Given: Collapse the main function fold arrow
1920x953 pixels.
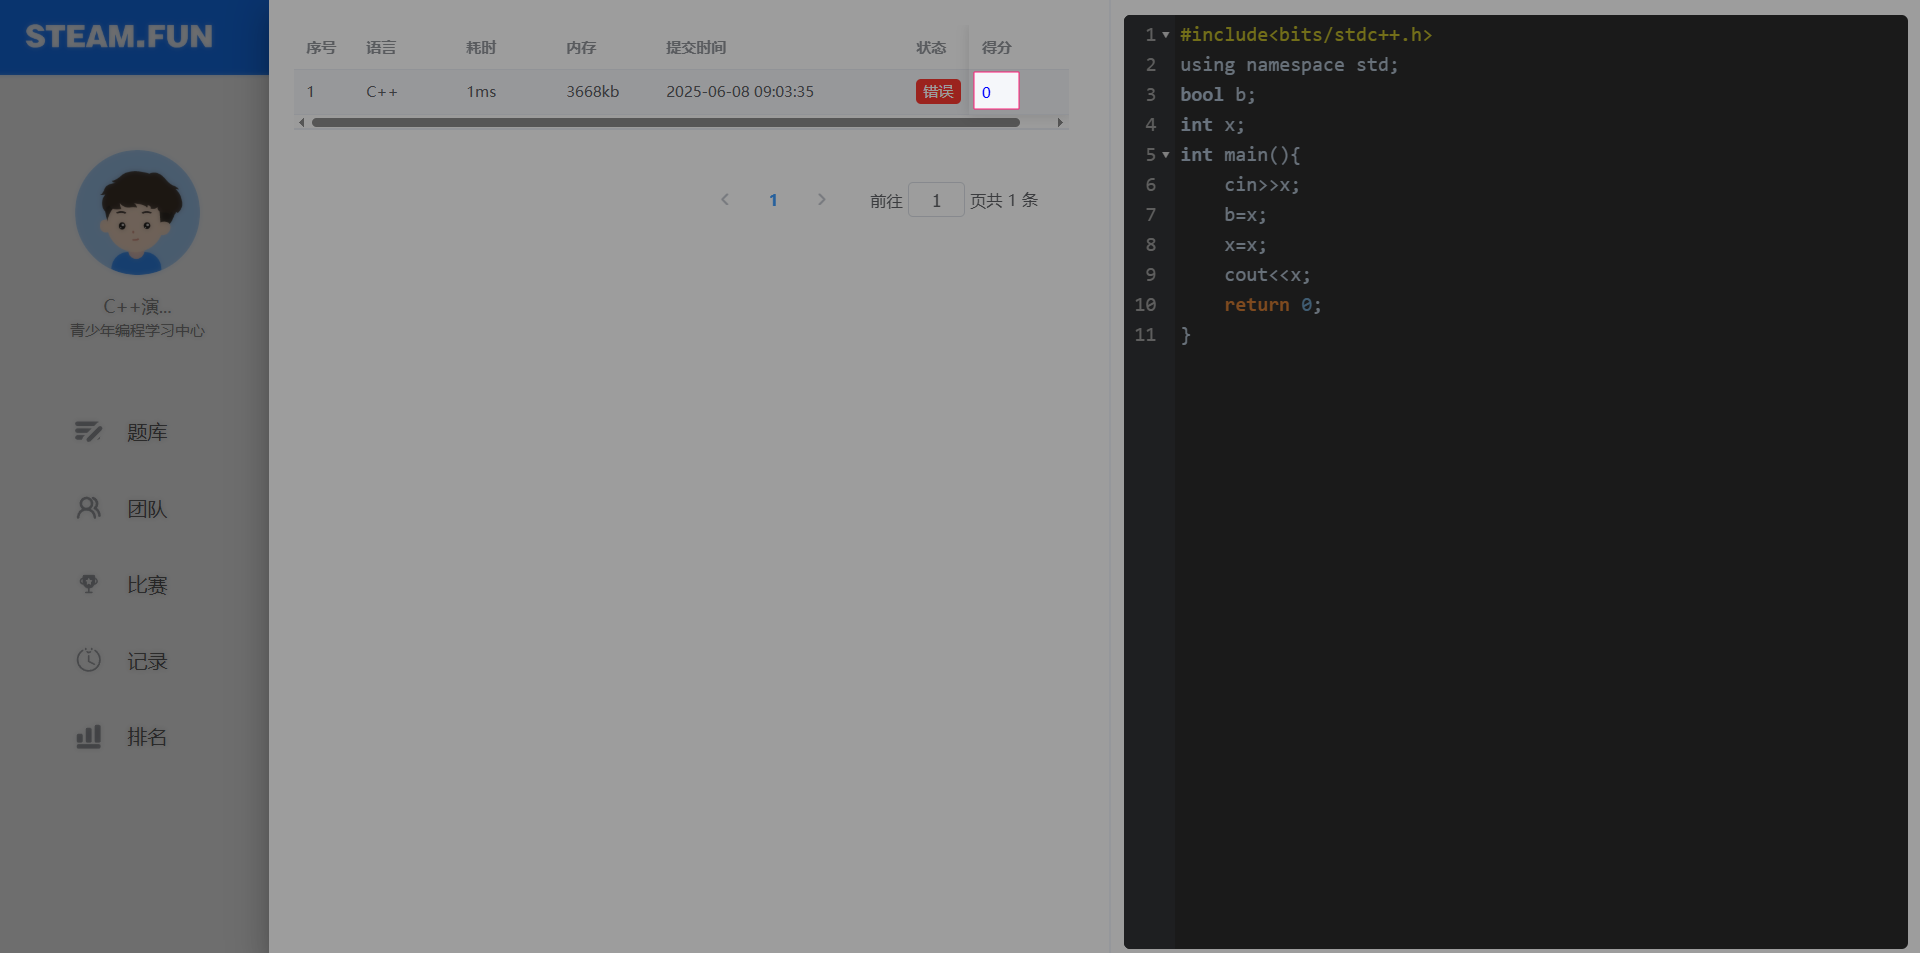Looking at the screenshot, I should [1166, 155].
